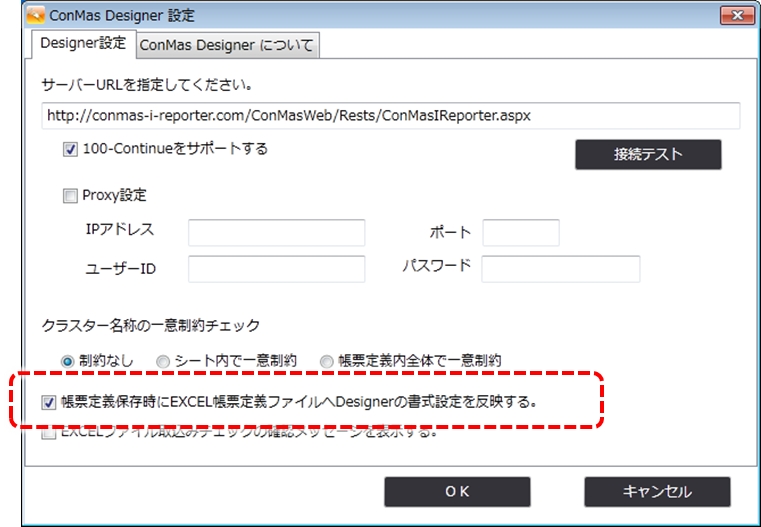Enable the Proxy設定 checkbox
The image size is (761, 527).
[70, 196]
